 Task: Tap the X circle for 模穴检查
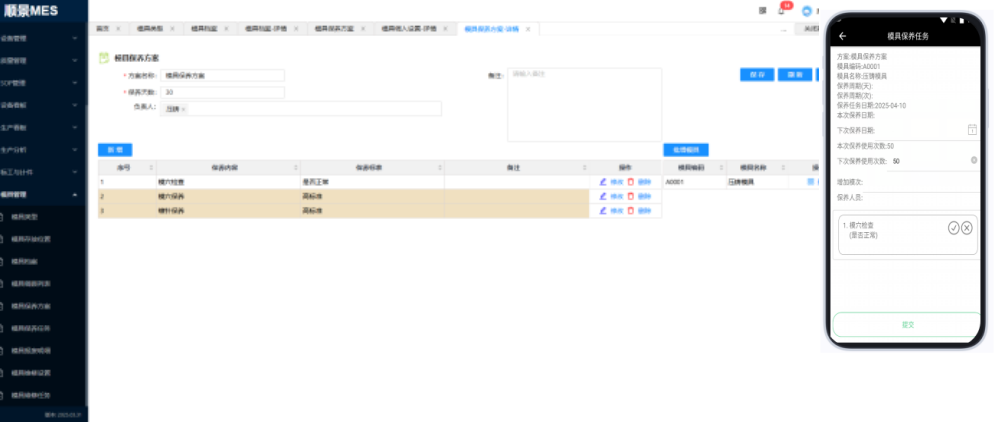coord(967,228)
